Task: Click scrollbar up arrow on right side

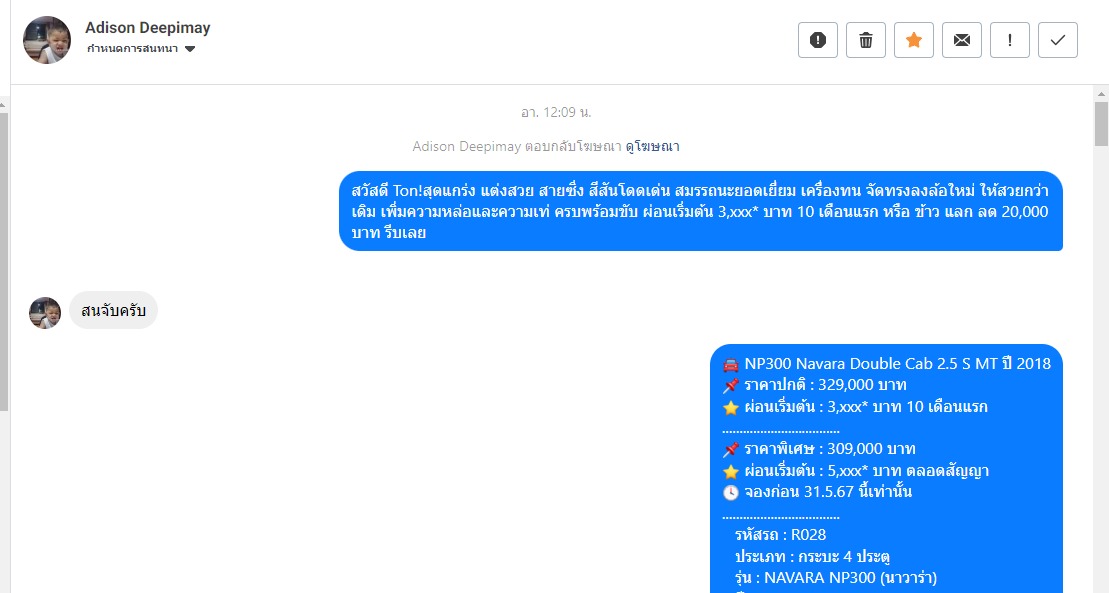Action: [x=1101, y=93]
